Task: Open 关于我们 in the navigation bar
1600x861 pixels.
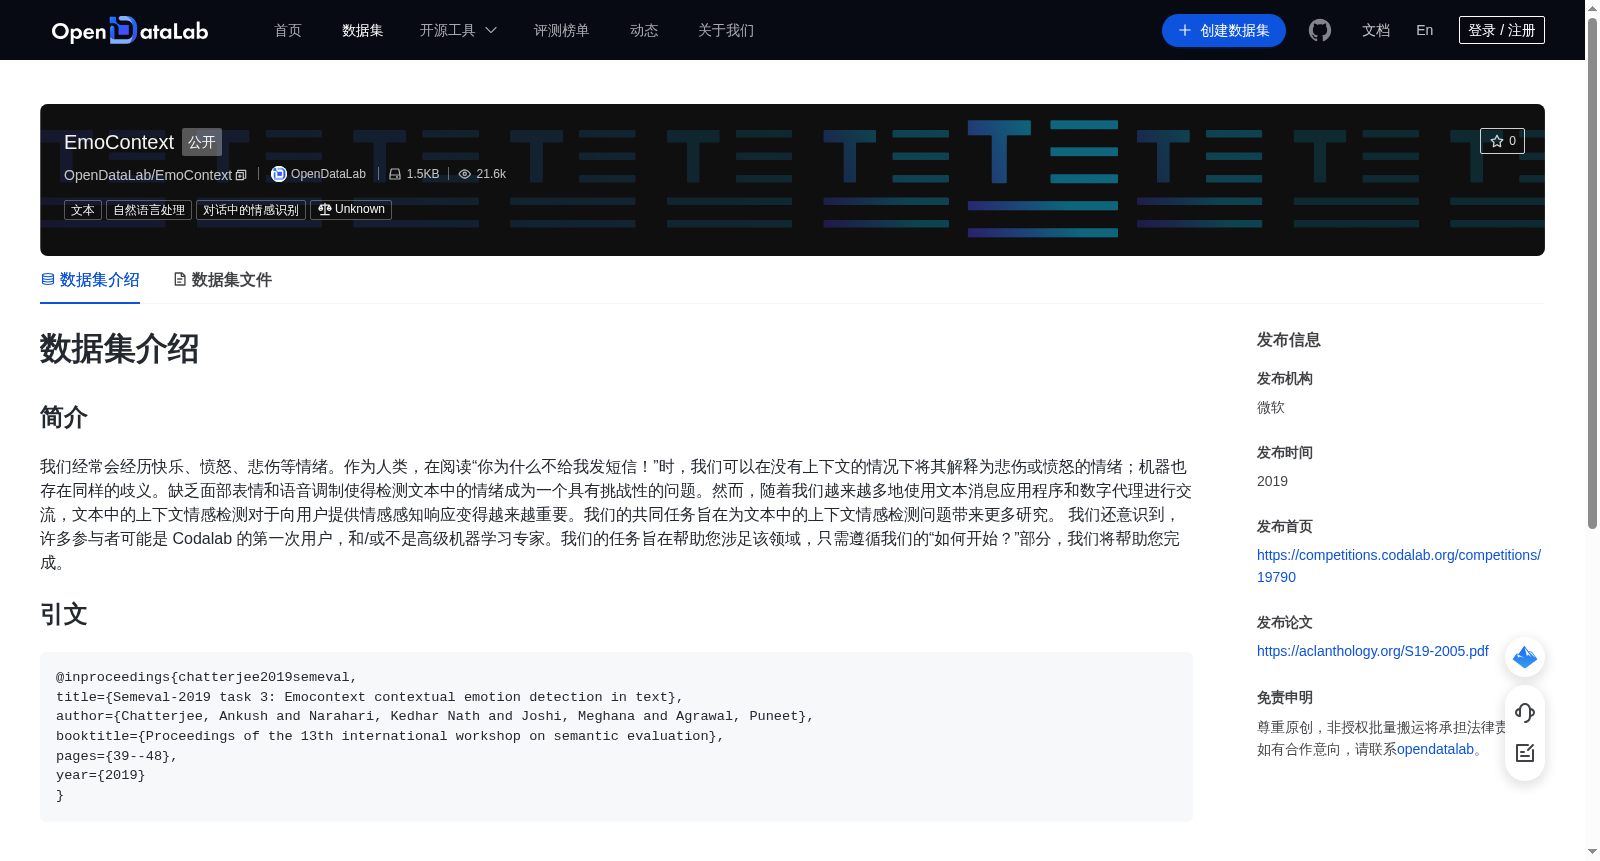Action: pos(726,30)
